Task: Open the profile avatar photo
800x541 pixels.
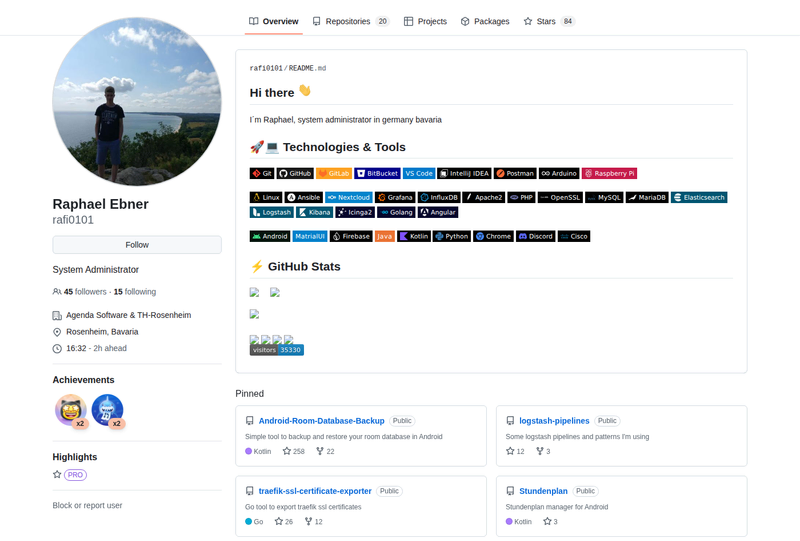Action: pos(137,102)
